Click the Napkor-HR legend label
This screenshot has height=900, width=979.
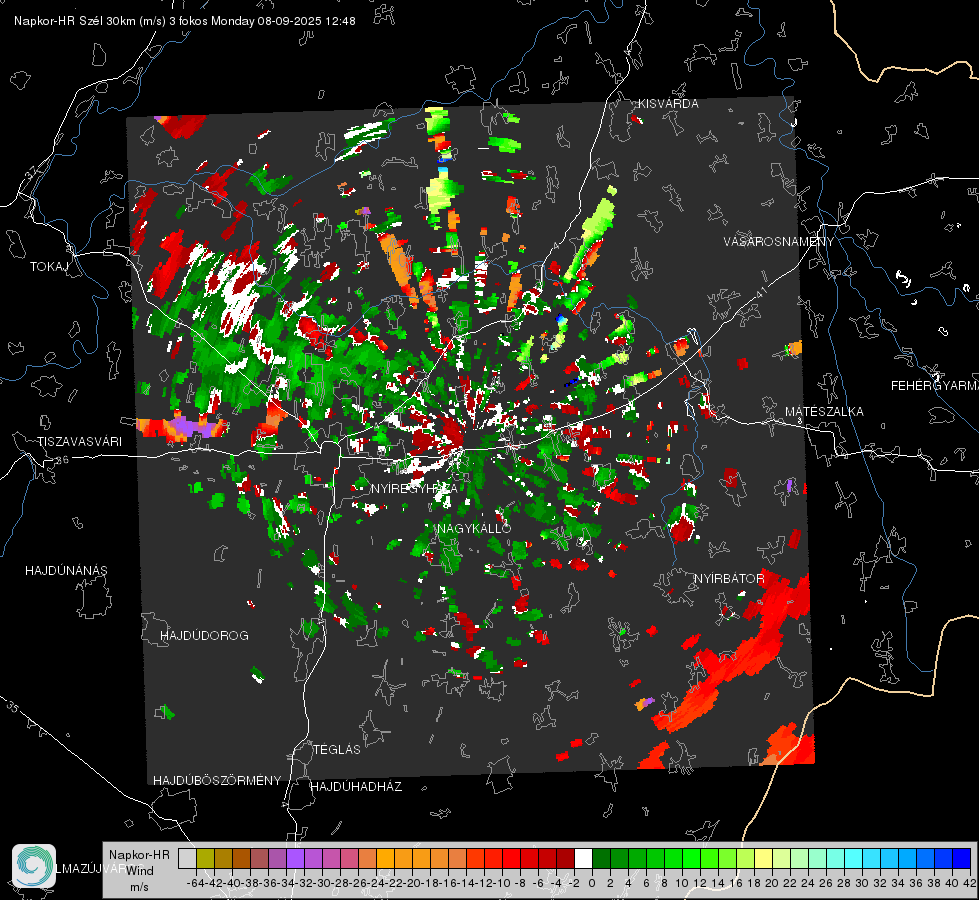tap(139, 855)
